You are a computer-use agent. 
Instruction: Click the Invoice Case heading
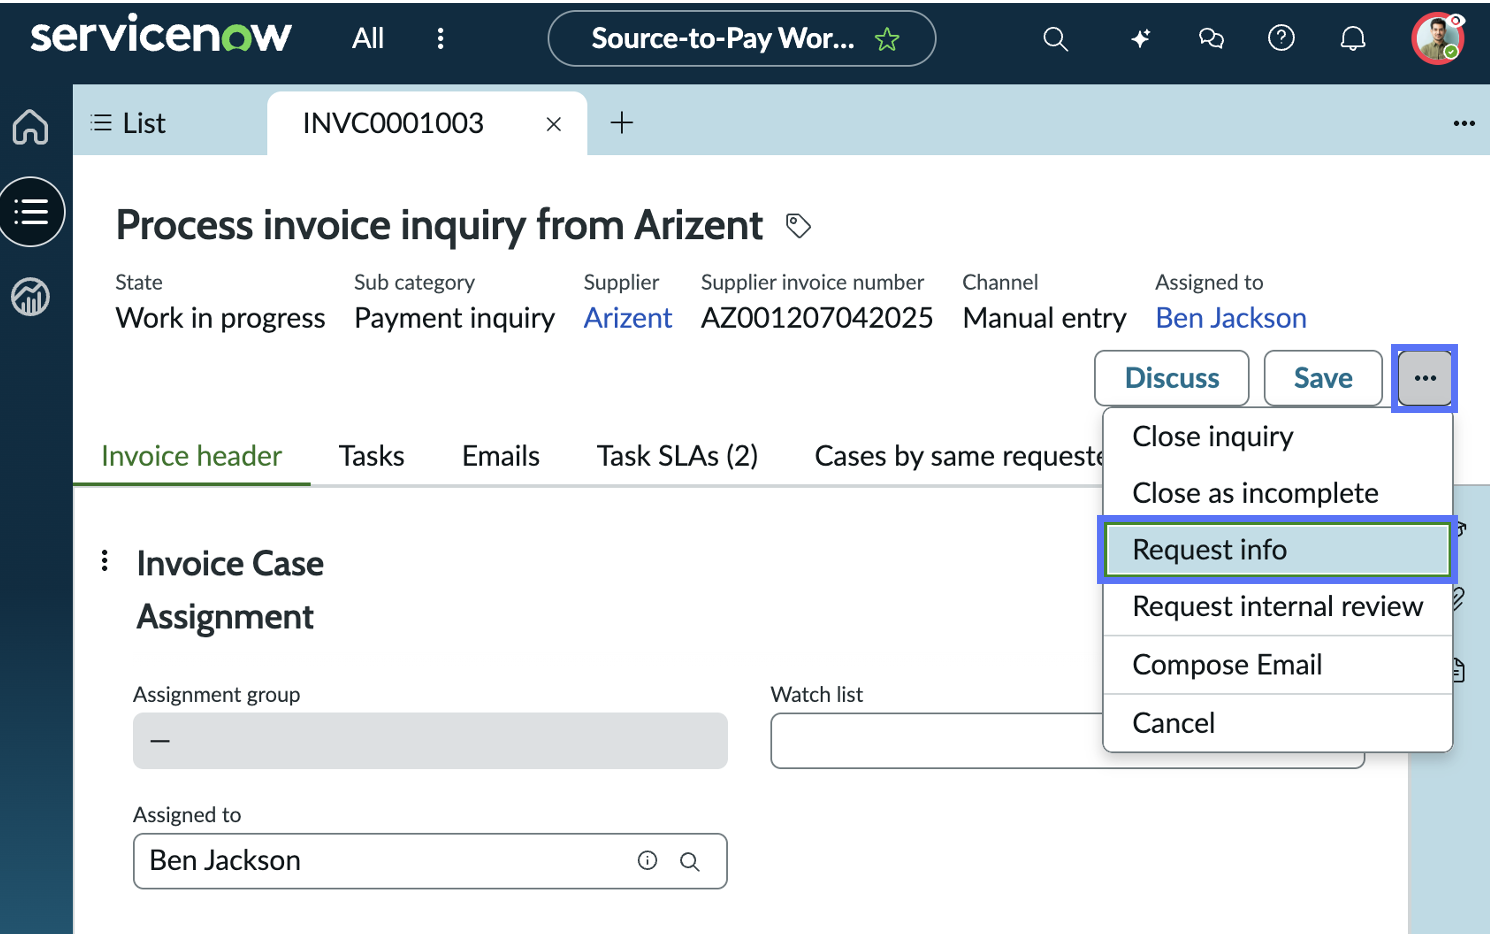pyautogui.click(x=230, y=564)
